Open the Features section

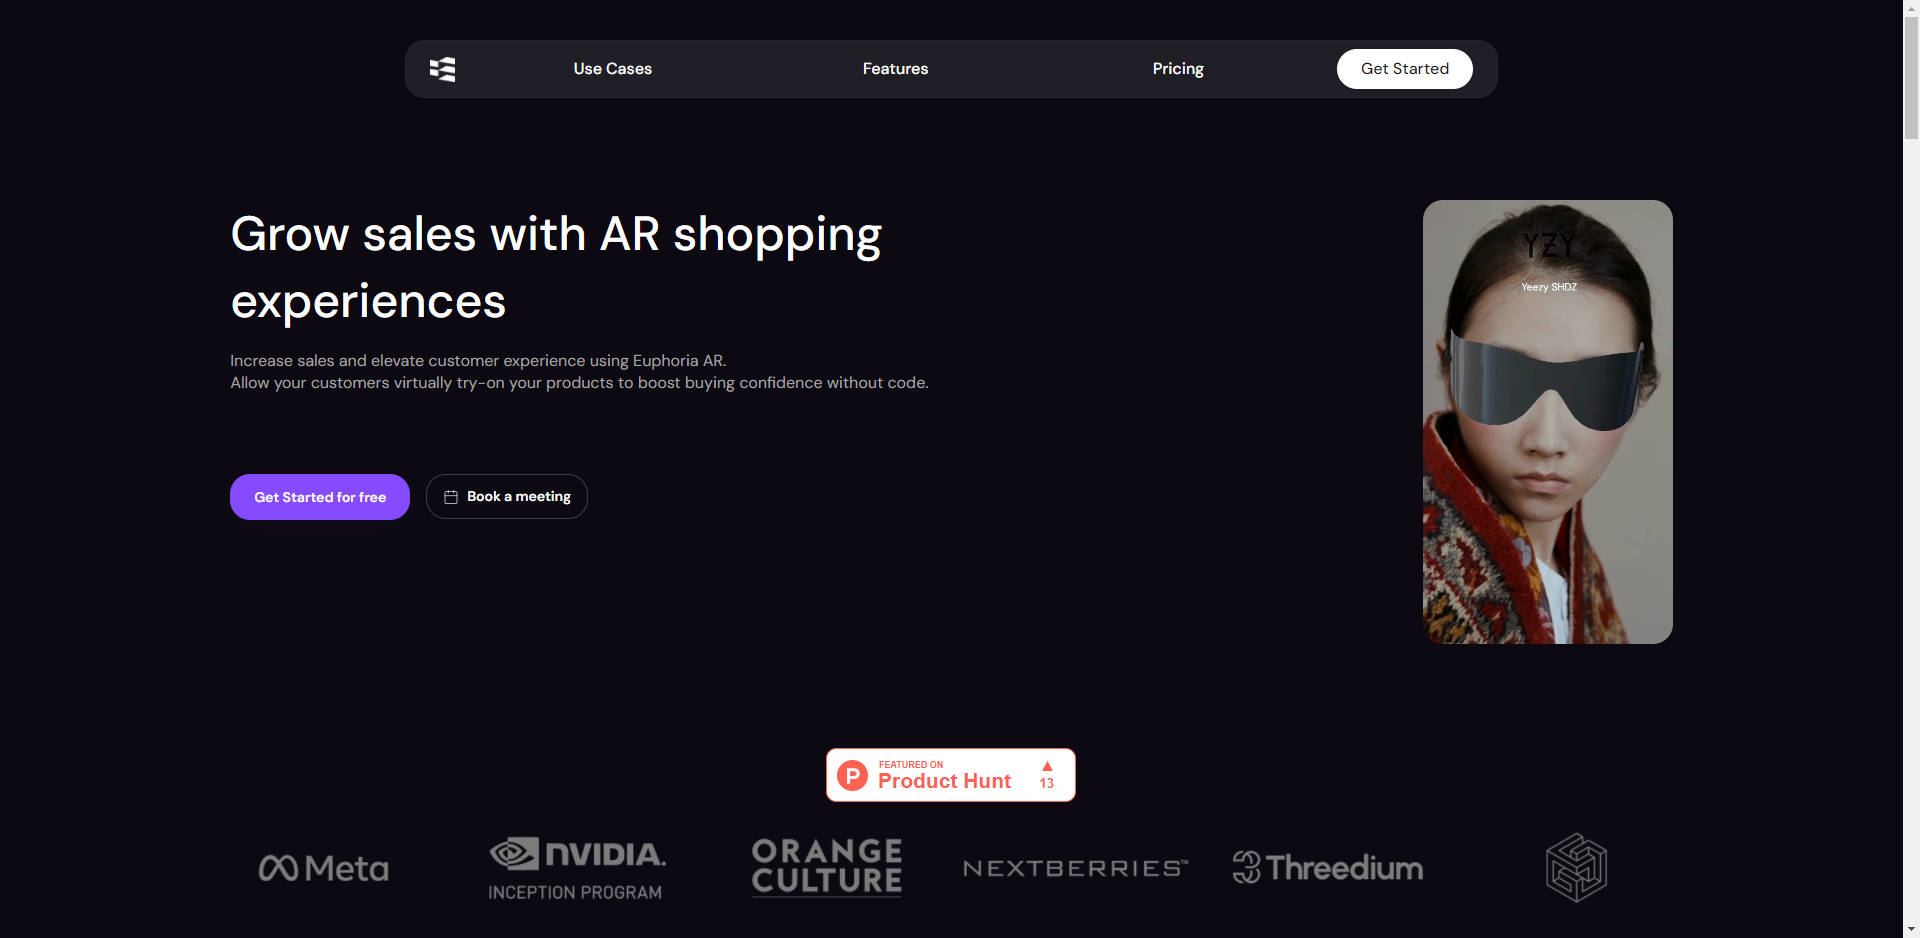(895, 68)
